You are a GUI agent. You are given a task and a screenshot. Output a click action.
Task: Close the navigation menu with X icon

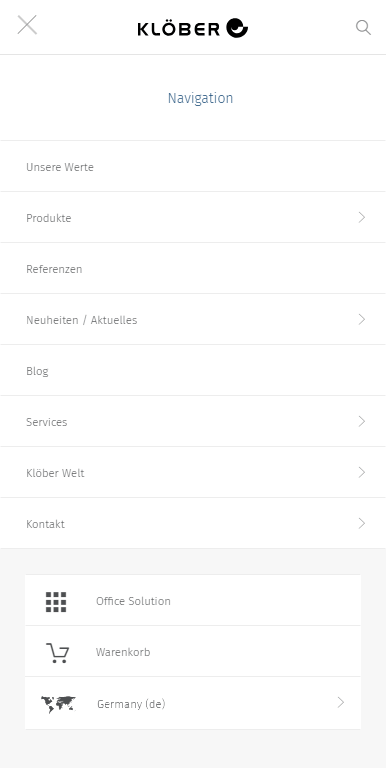click(x=27, y=24)
